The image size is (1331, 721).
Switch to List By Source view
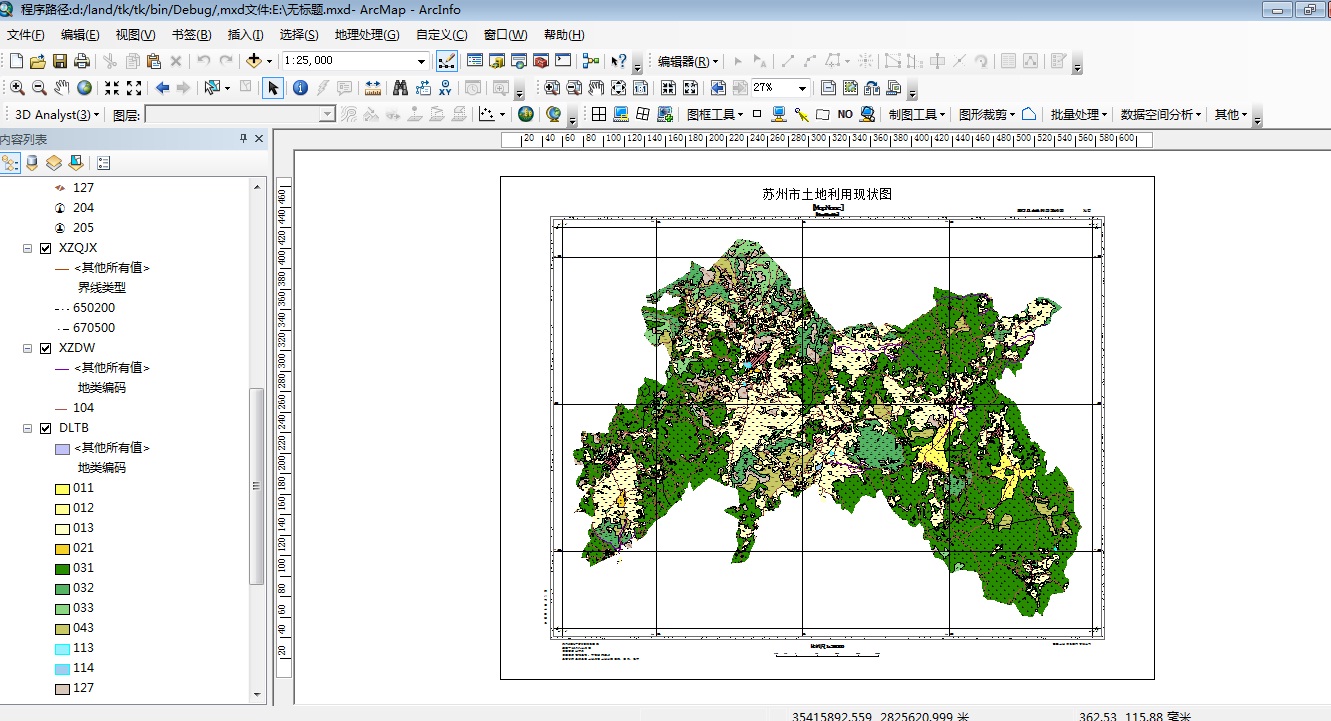click(32, 162)
